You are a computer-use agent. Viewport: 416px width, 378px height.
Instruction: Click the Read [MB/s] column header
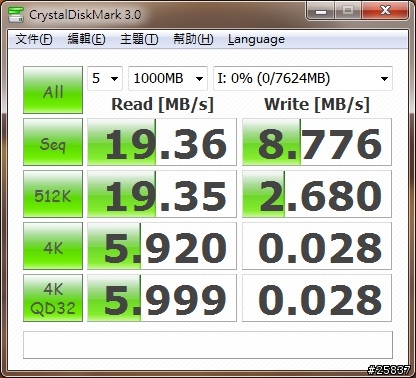click(x=162, y=104)
